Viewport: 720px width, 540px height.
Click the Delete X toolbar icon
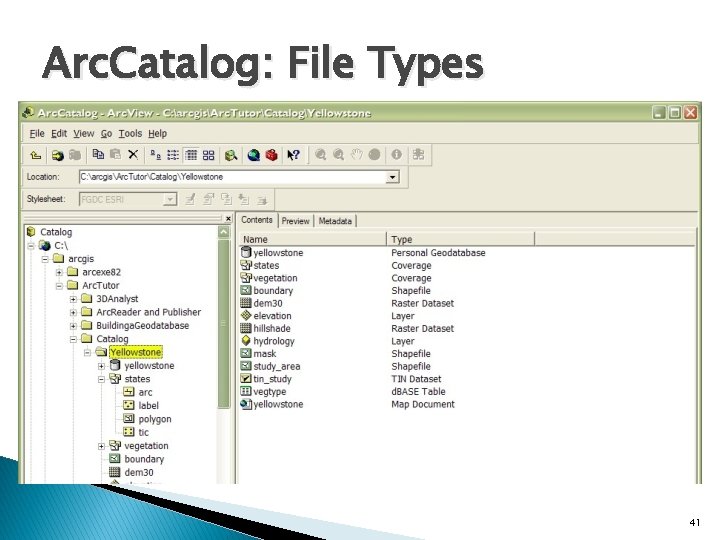tap(133, 155)
